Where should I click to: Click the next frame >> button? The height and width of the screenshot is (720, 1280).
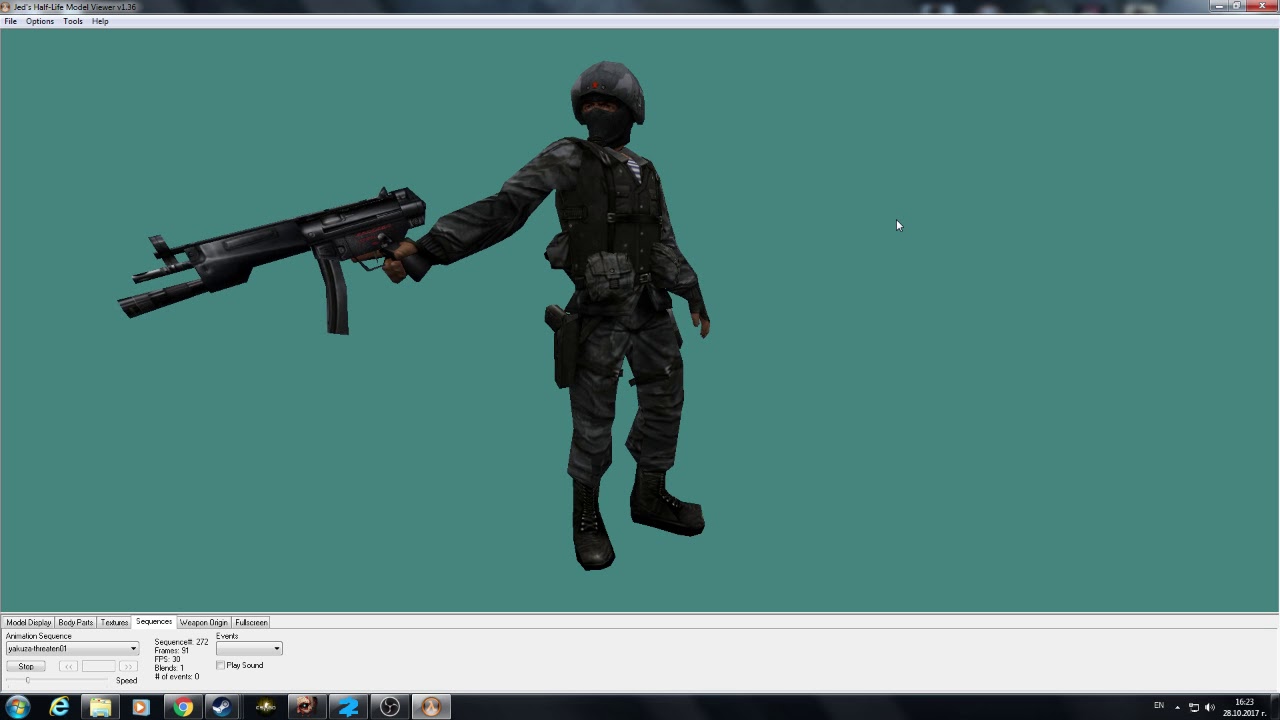pyautogui.click(x=128, y=666)
